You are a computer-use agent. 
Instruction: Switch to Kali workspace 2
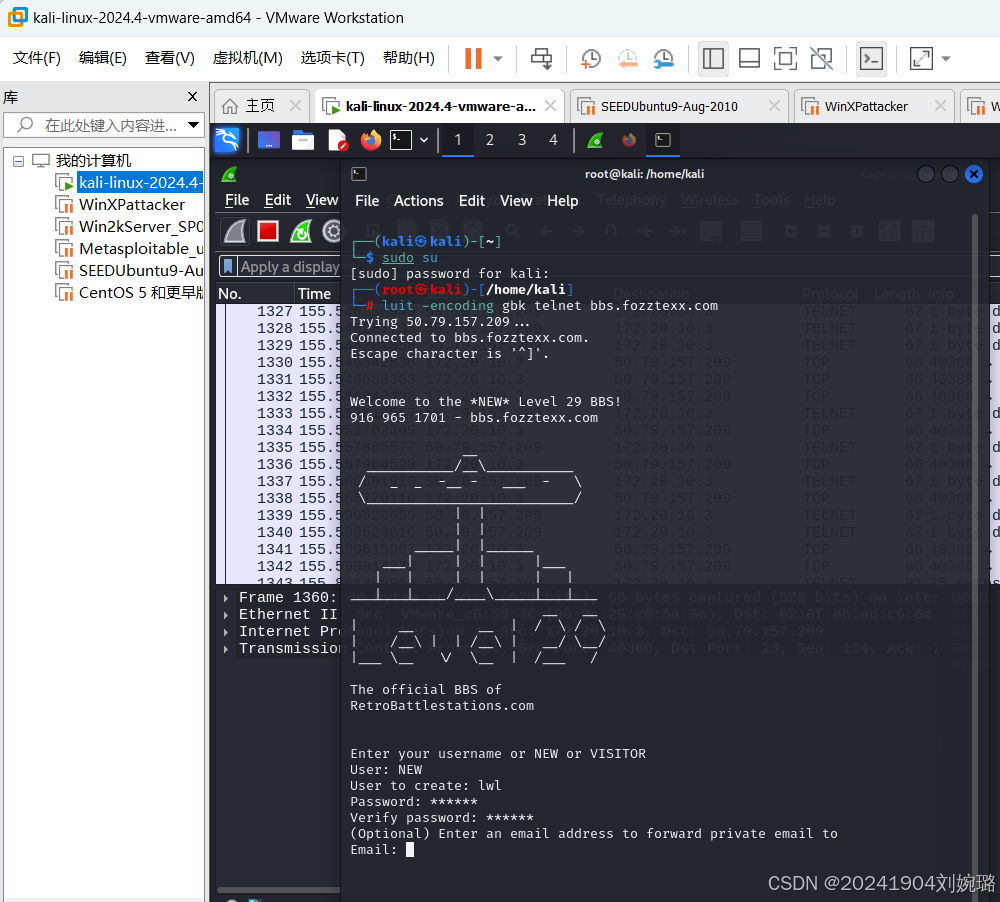point(489,140)
